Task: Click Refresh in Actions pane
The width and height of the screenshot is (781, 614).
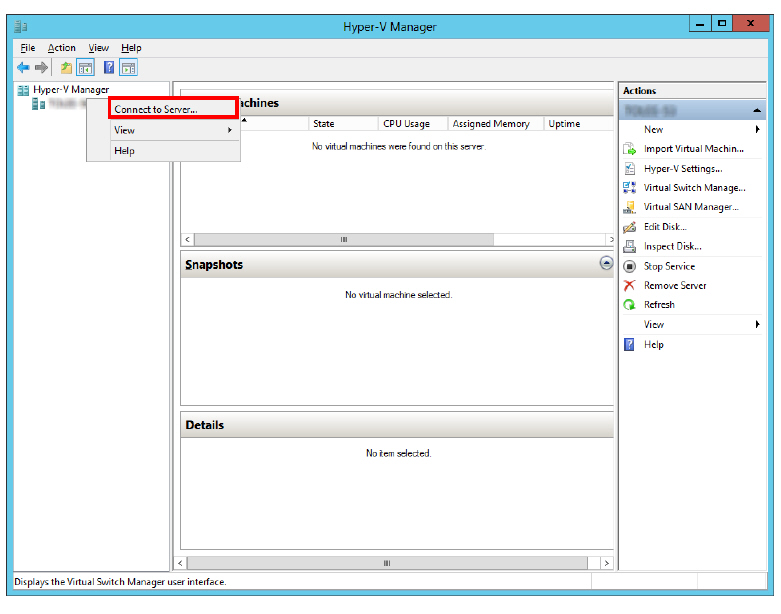Action: click(x=659, y=305)
